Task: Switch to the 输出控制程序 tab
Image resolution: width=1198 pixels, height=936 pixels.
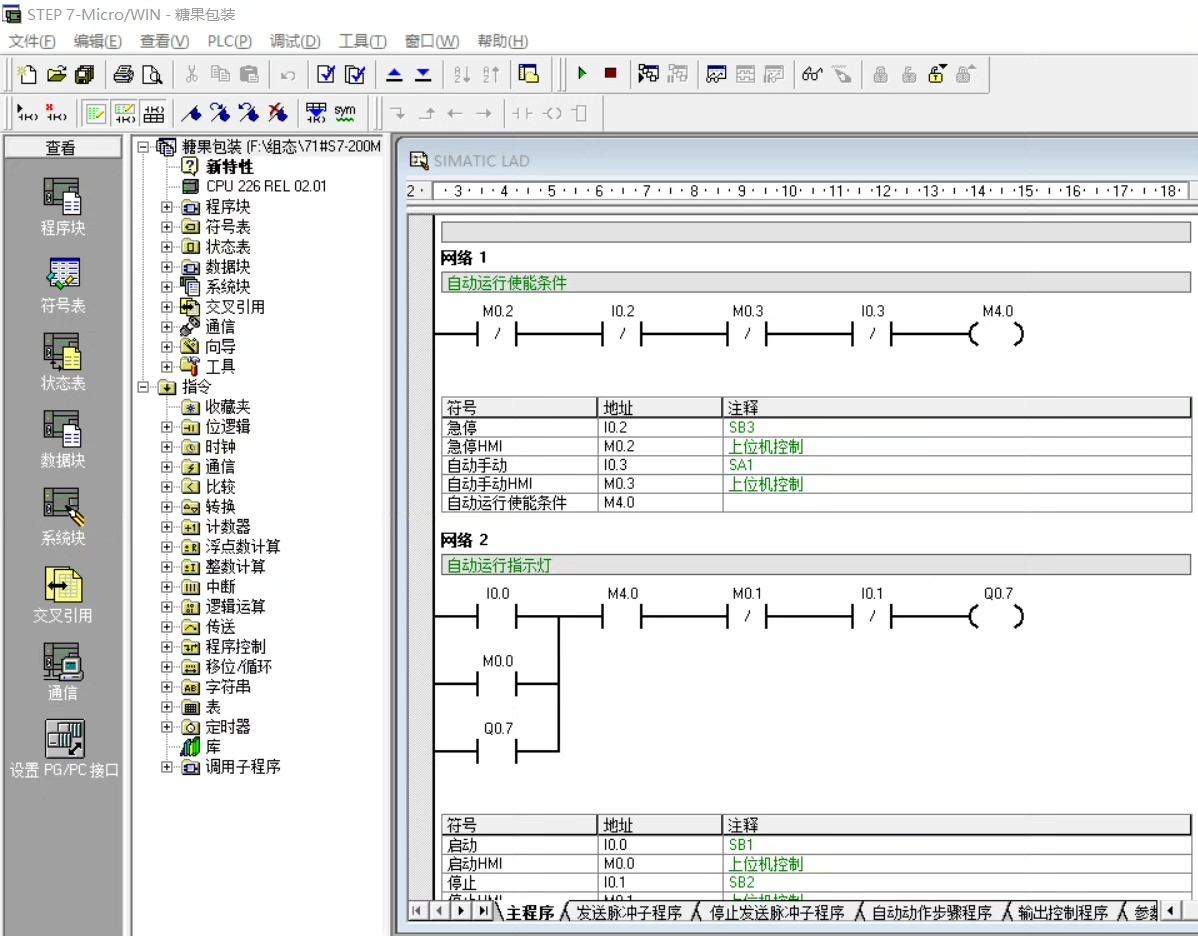Action: tap(1063, 912)
